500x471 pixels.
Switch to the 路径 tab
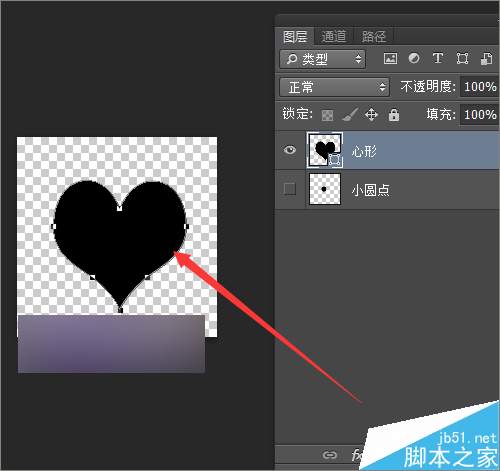[x=374, y=36]
